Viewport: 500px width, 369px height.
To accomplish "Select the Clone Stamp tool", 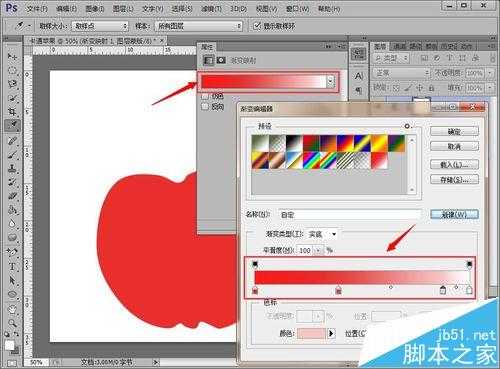I will click(x=12, y=168).
